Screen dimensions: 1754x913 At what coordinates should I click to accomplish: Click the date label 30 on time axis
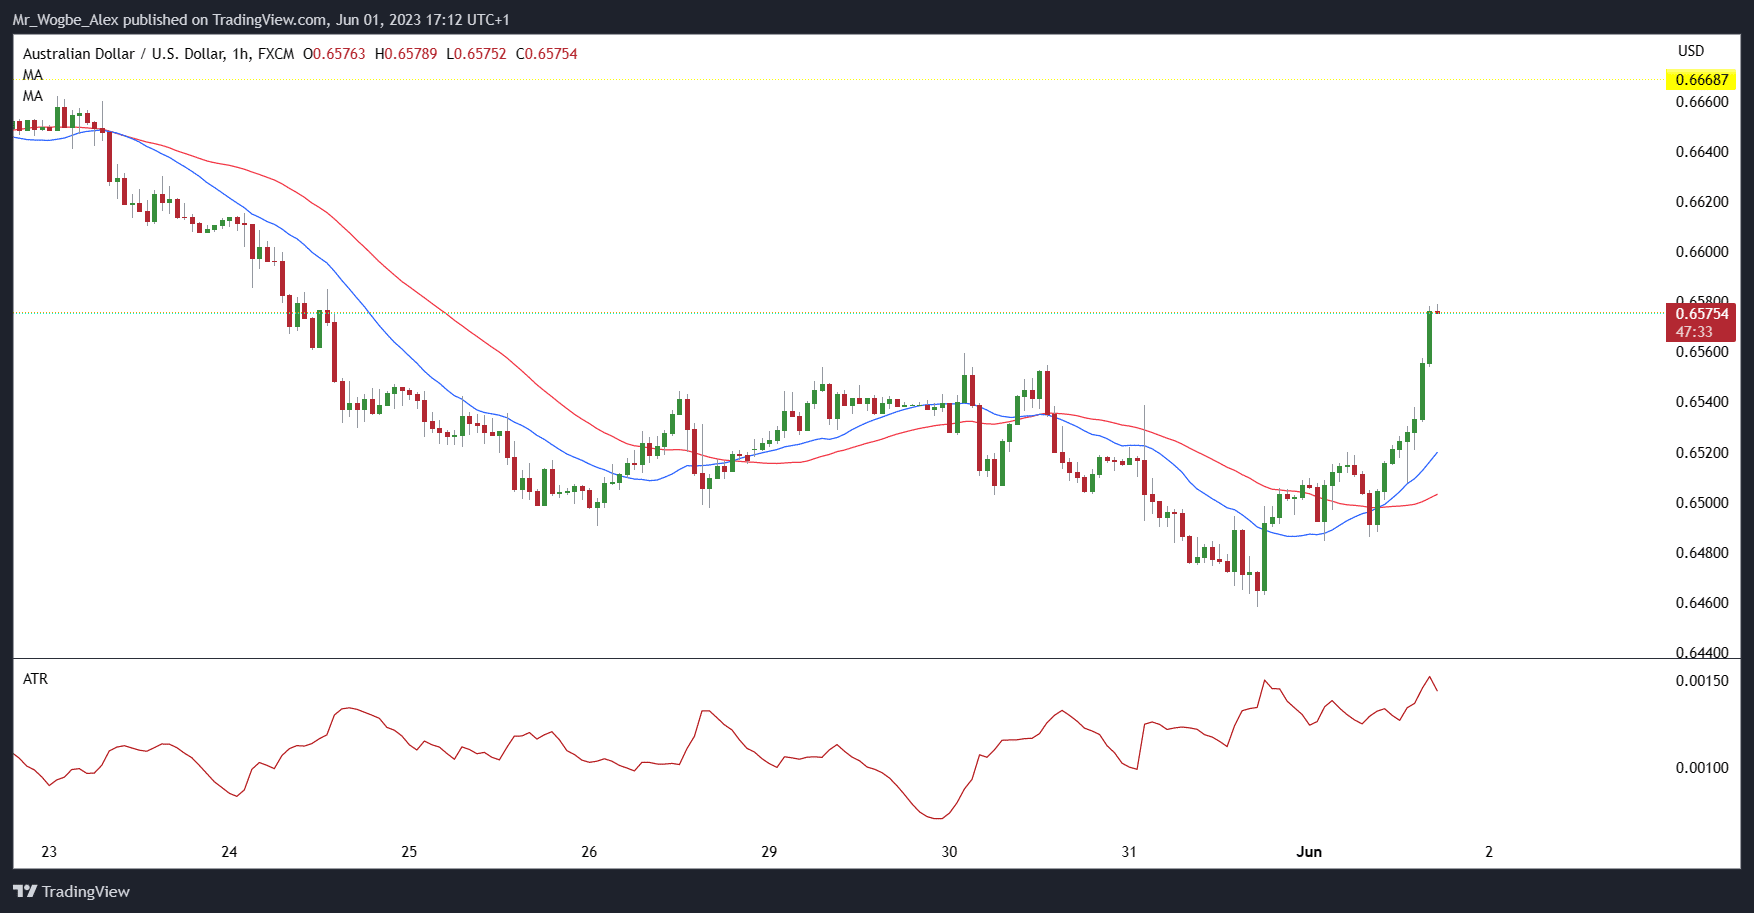point(949,852)
